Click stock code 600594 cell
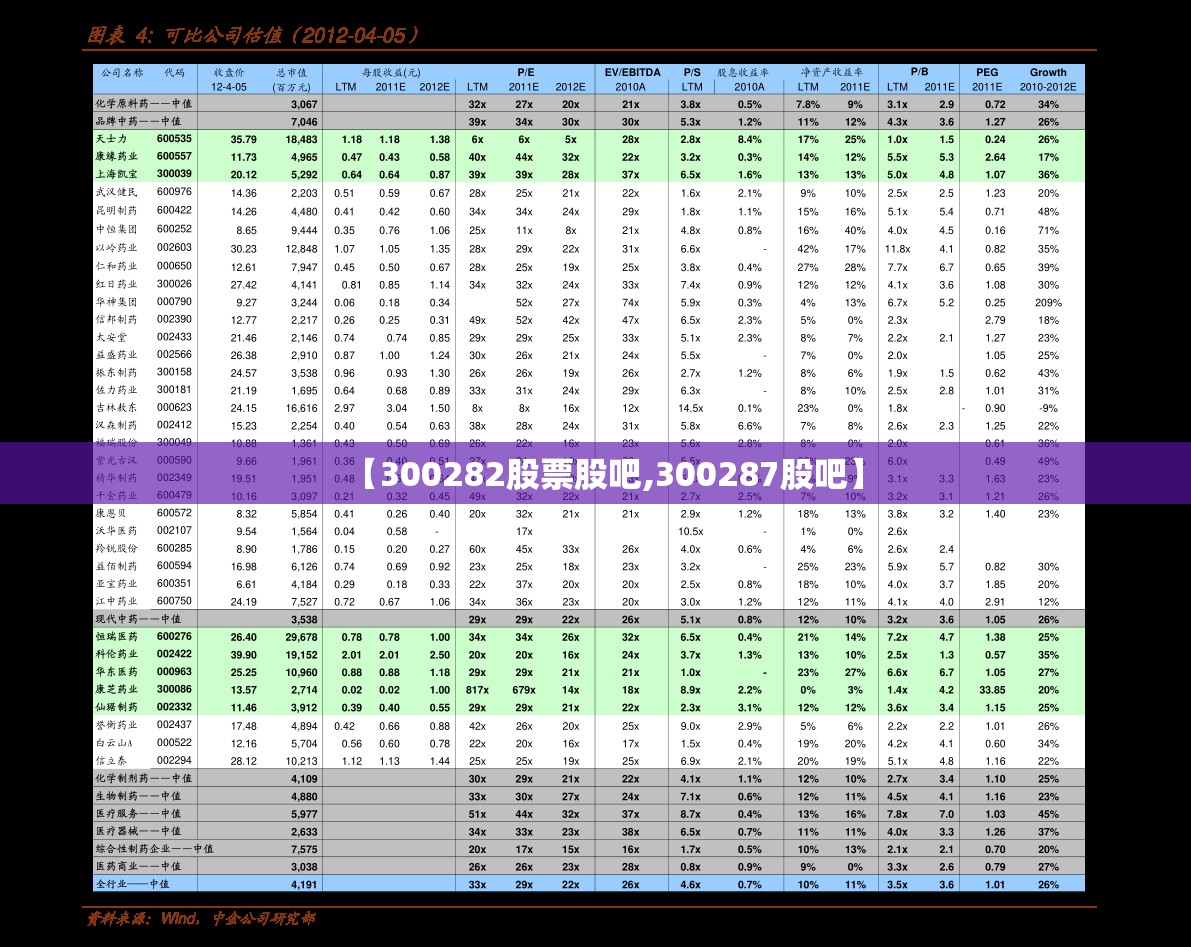1191x947 pixels. 174,566
